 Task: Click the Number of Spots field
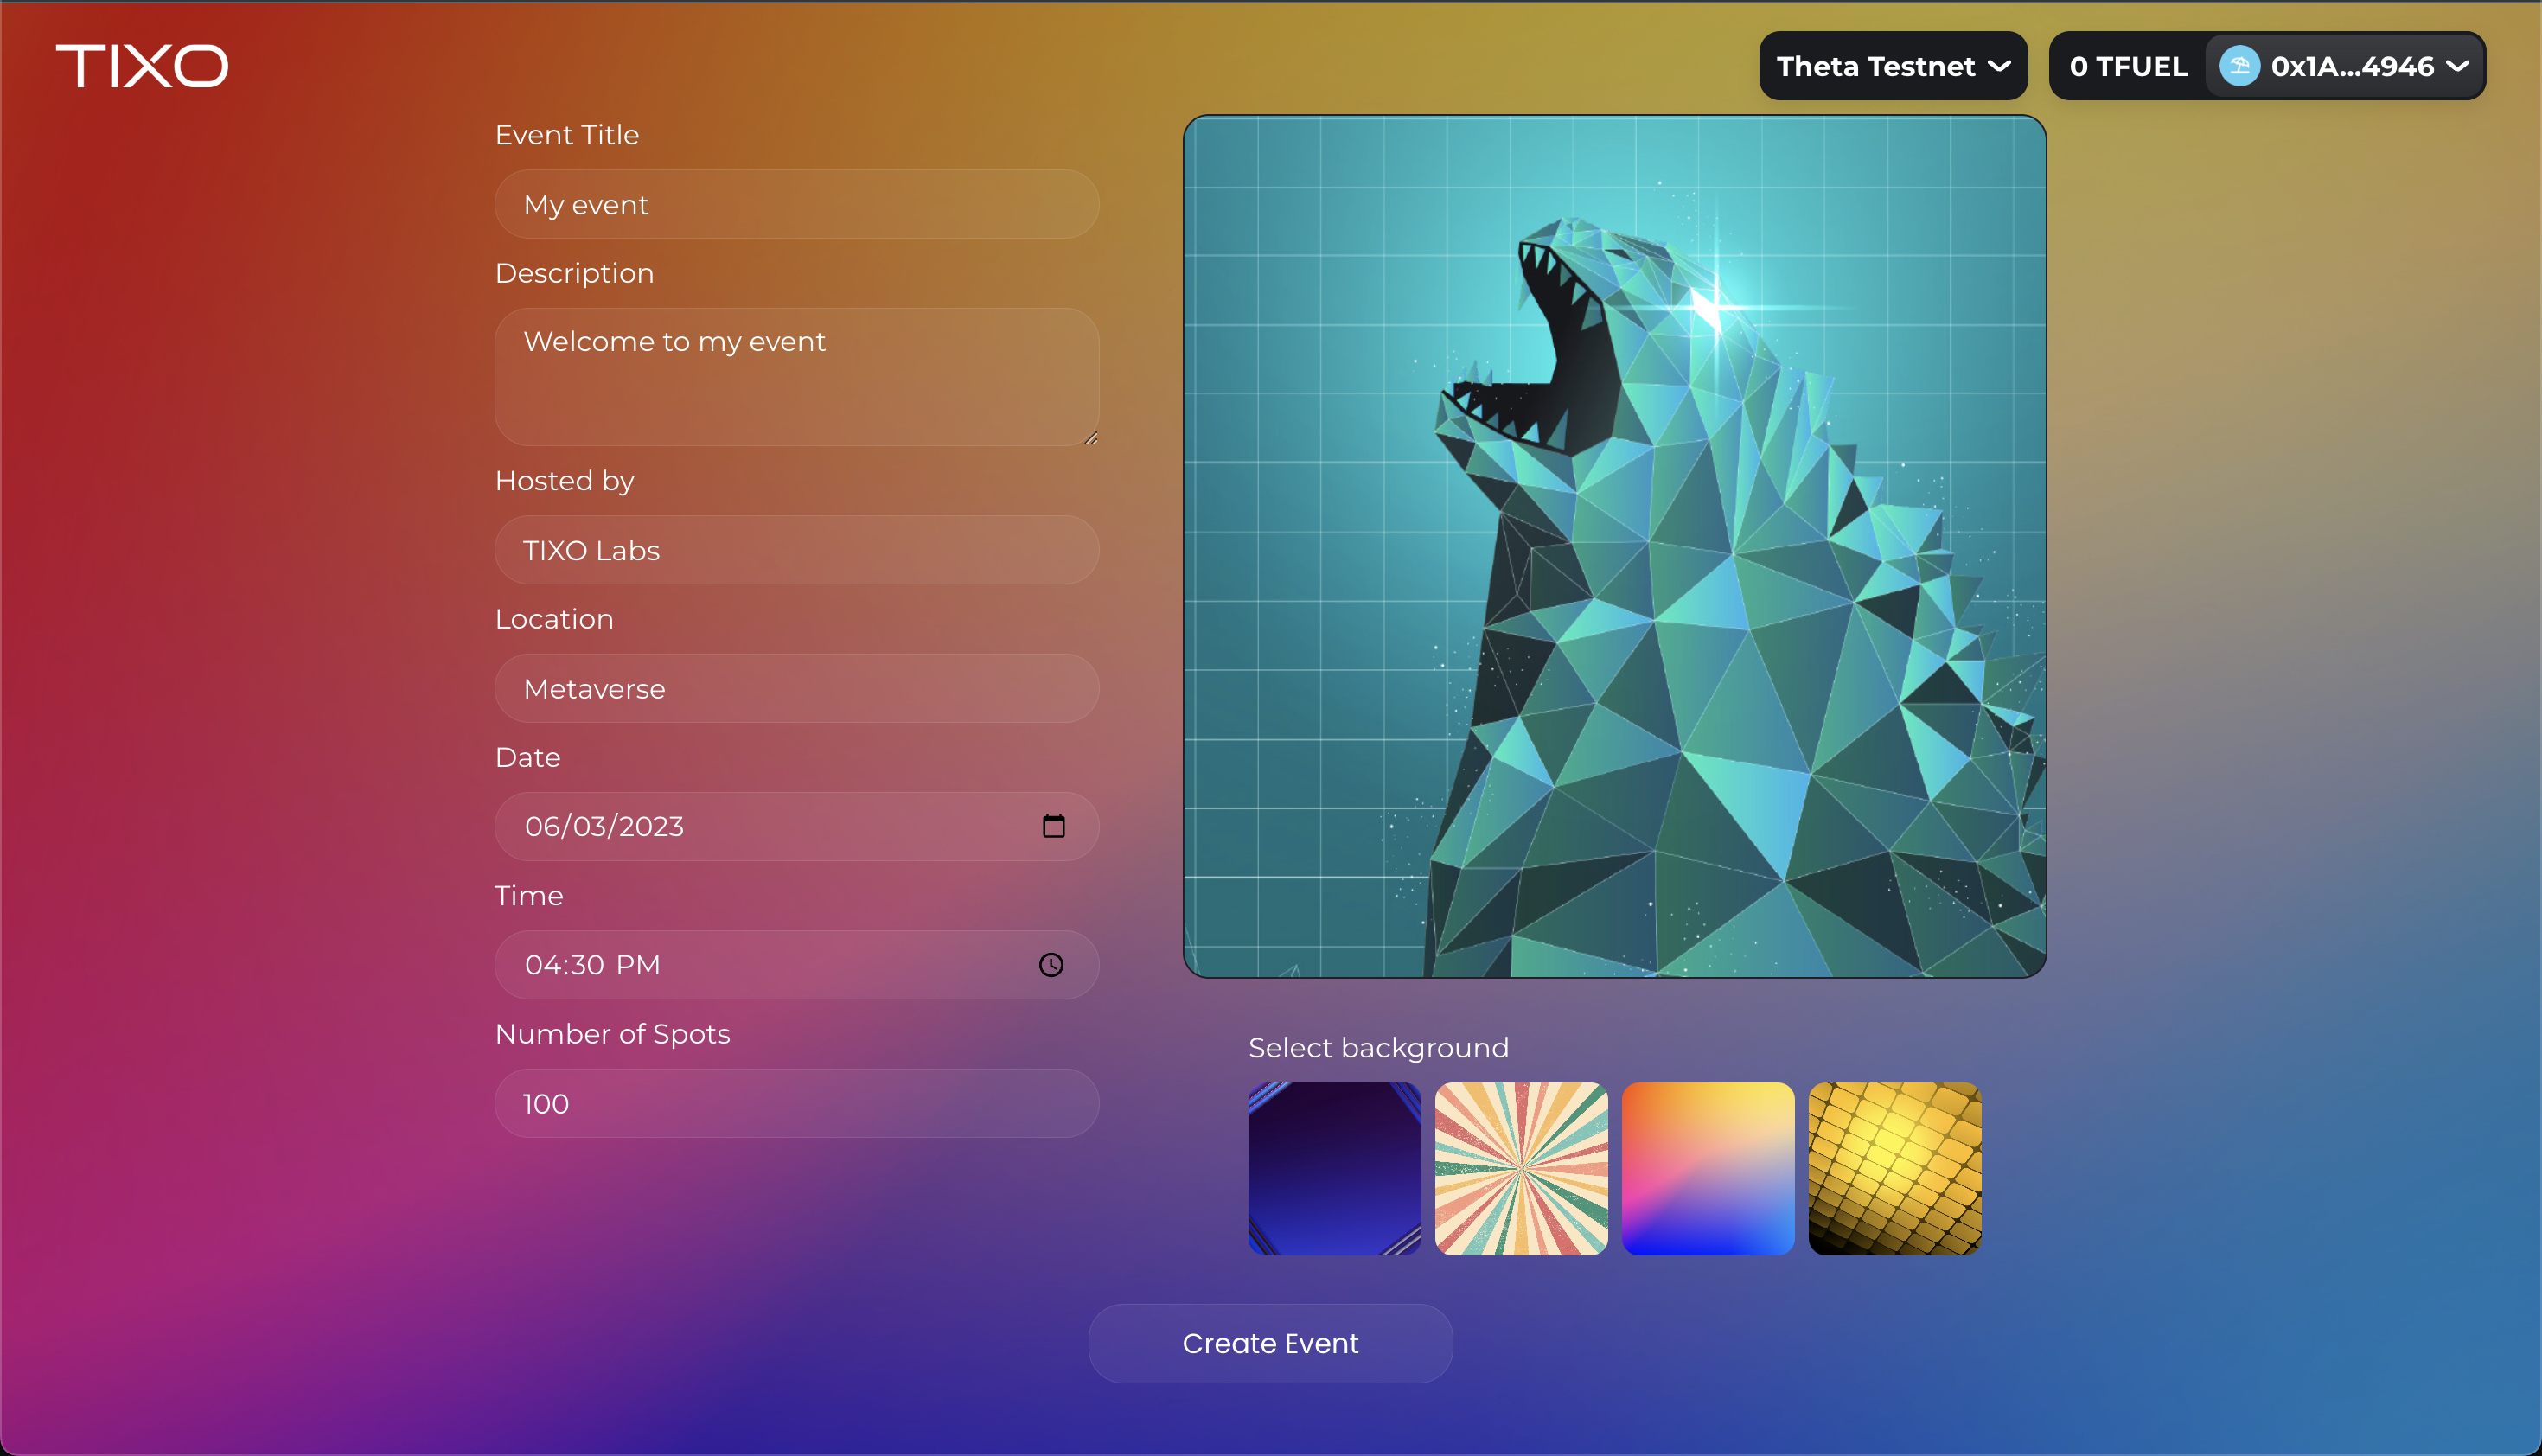click(x=796, y=1103)
